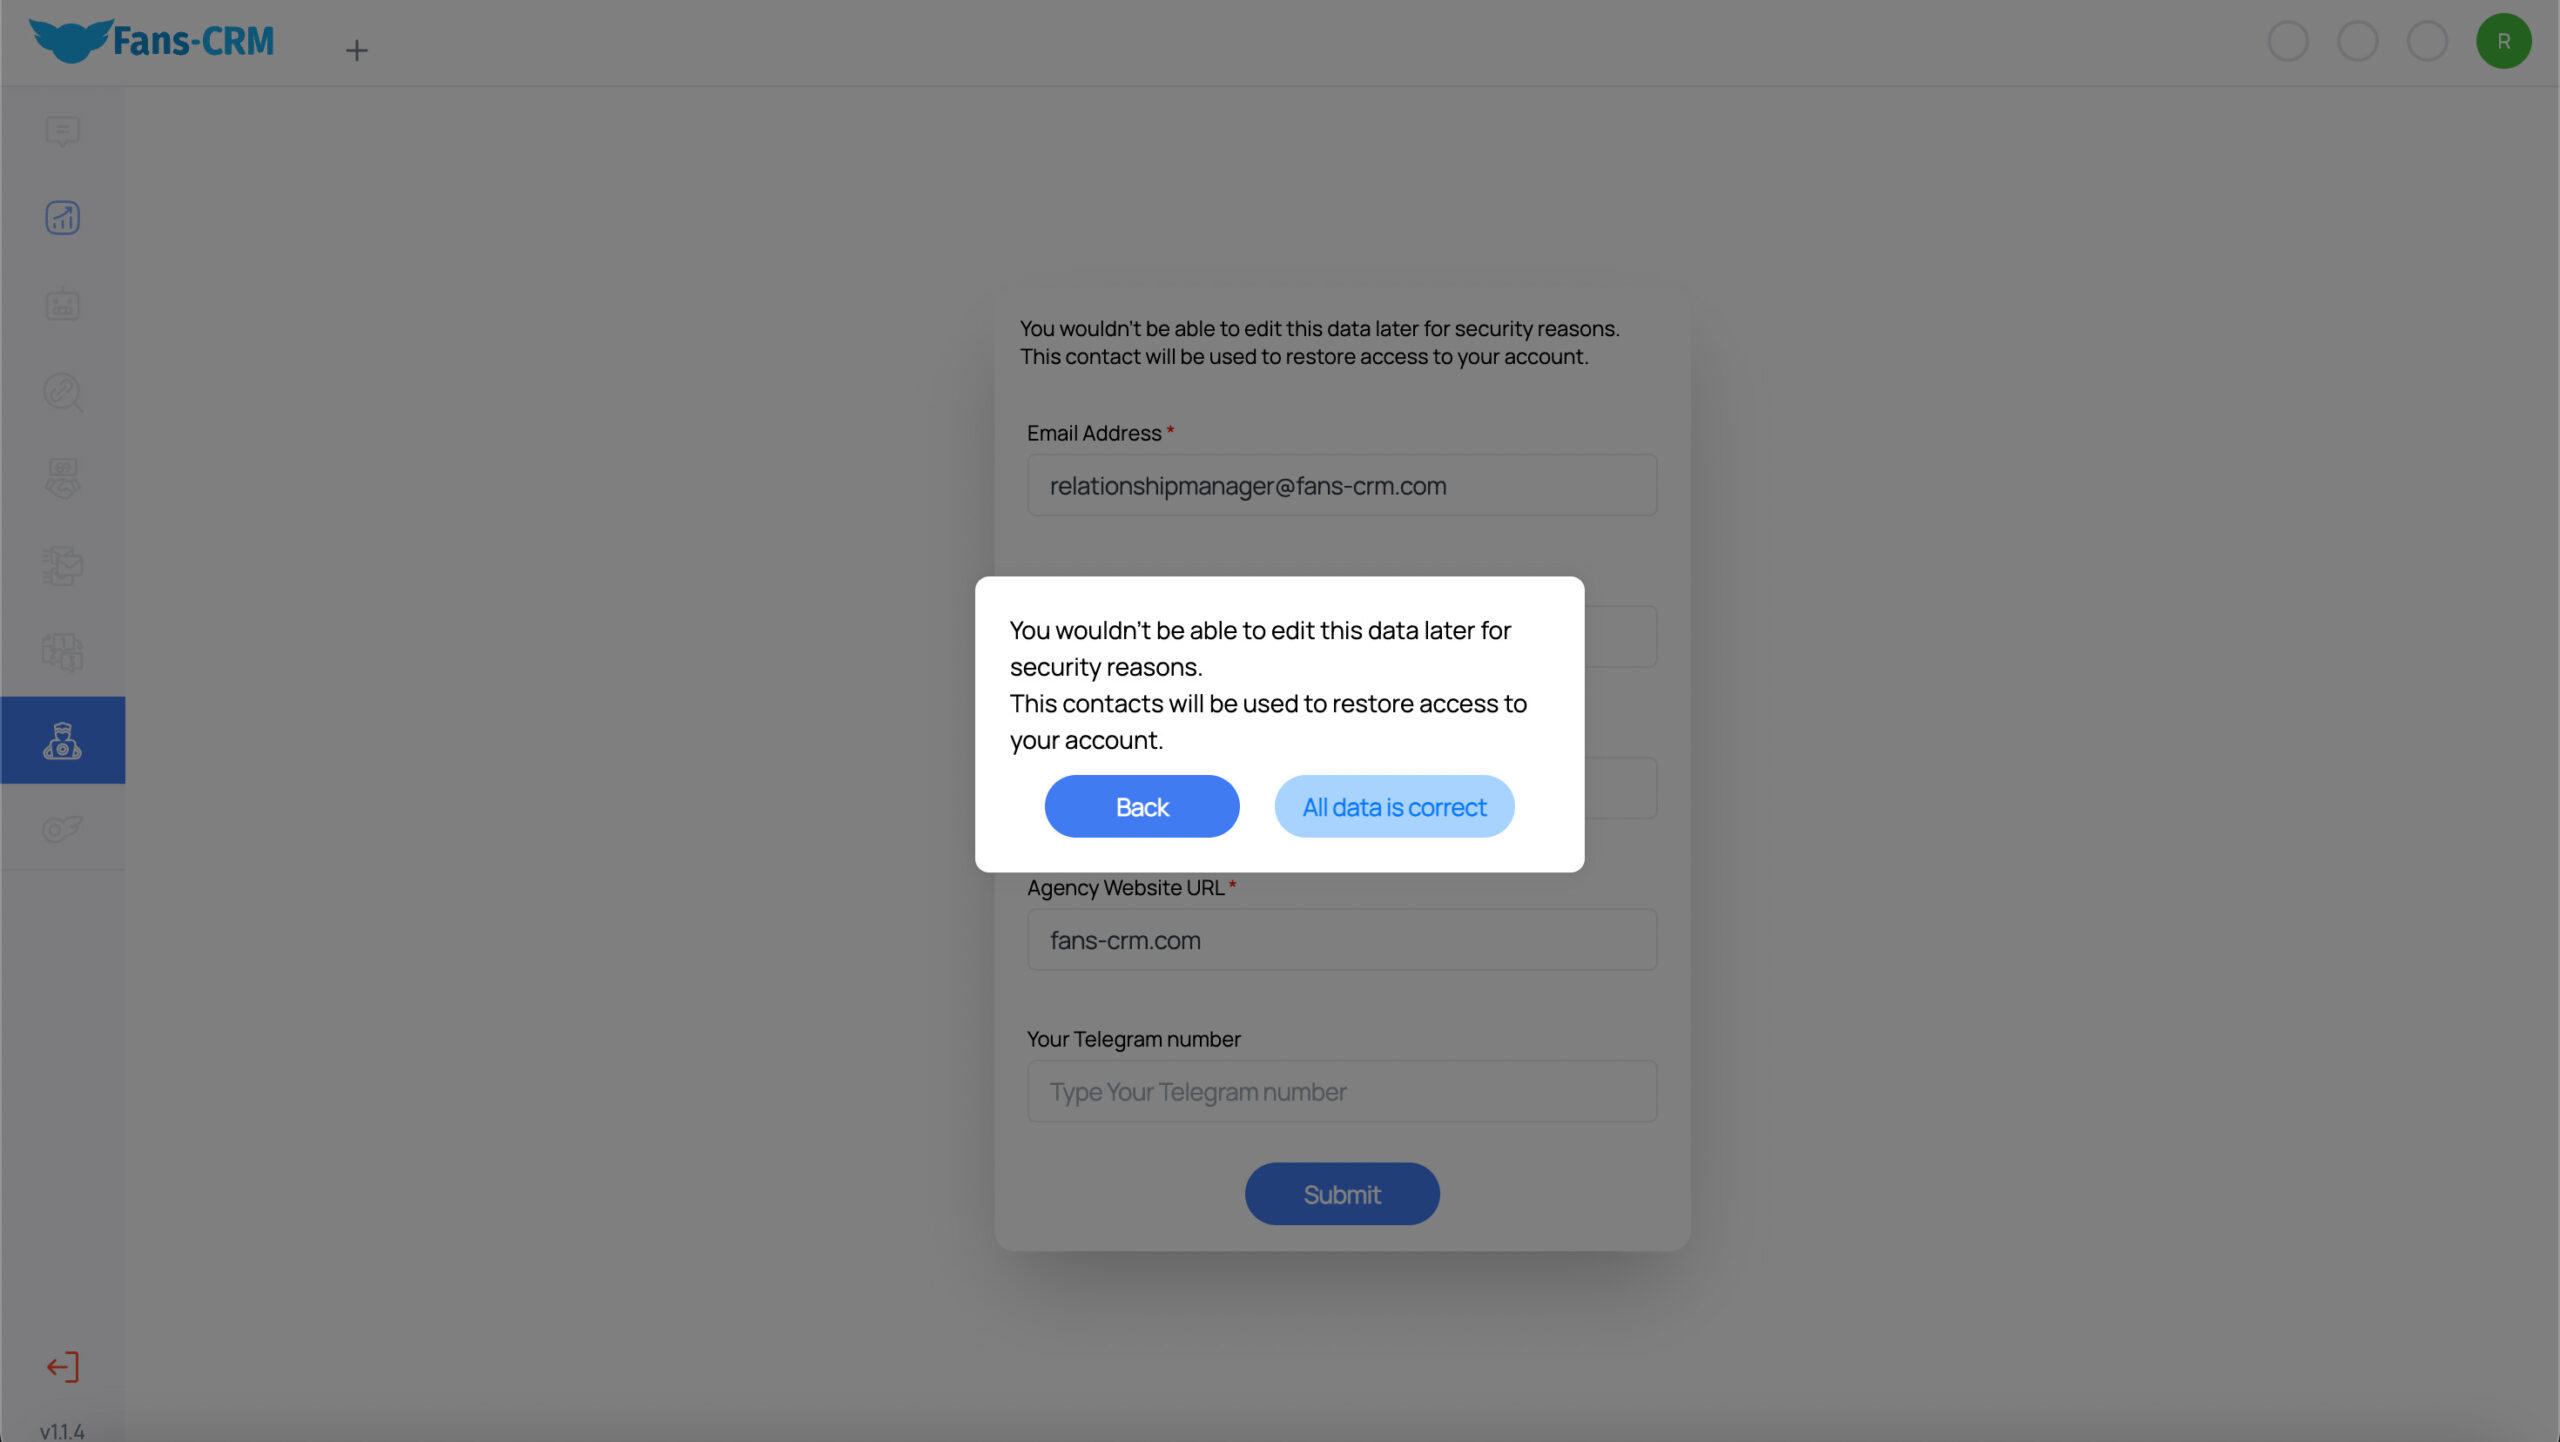This screenshot has height=1442, width=2560.
Task: Click the logout/exit arrow icon
Action: pos(62,1365)
